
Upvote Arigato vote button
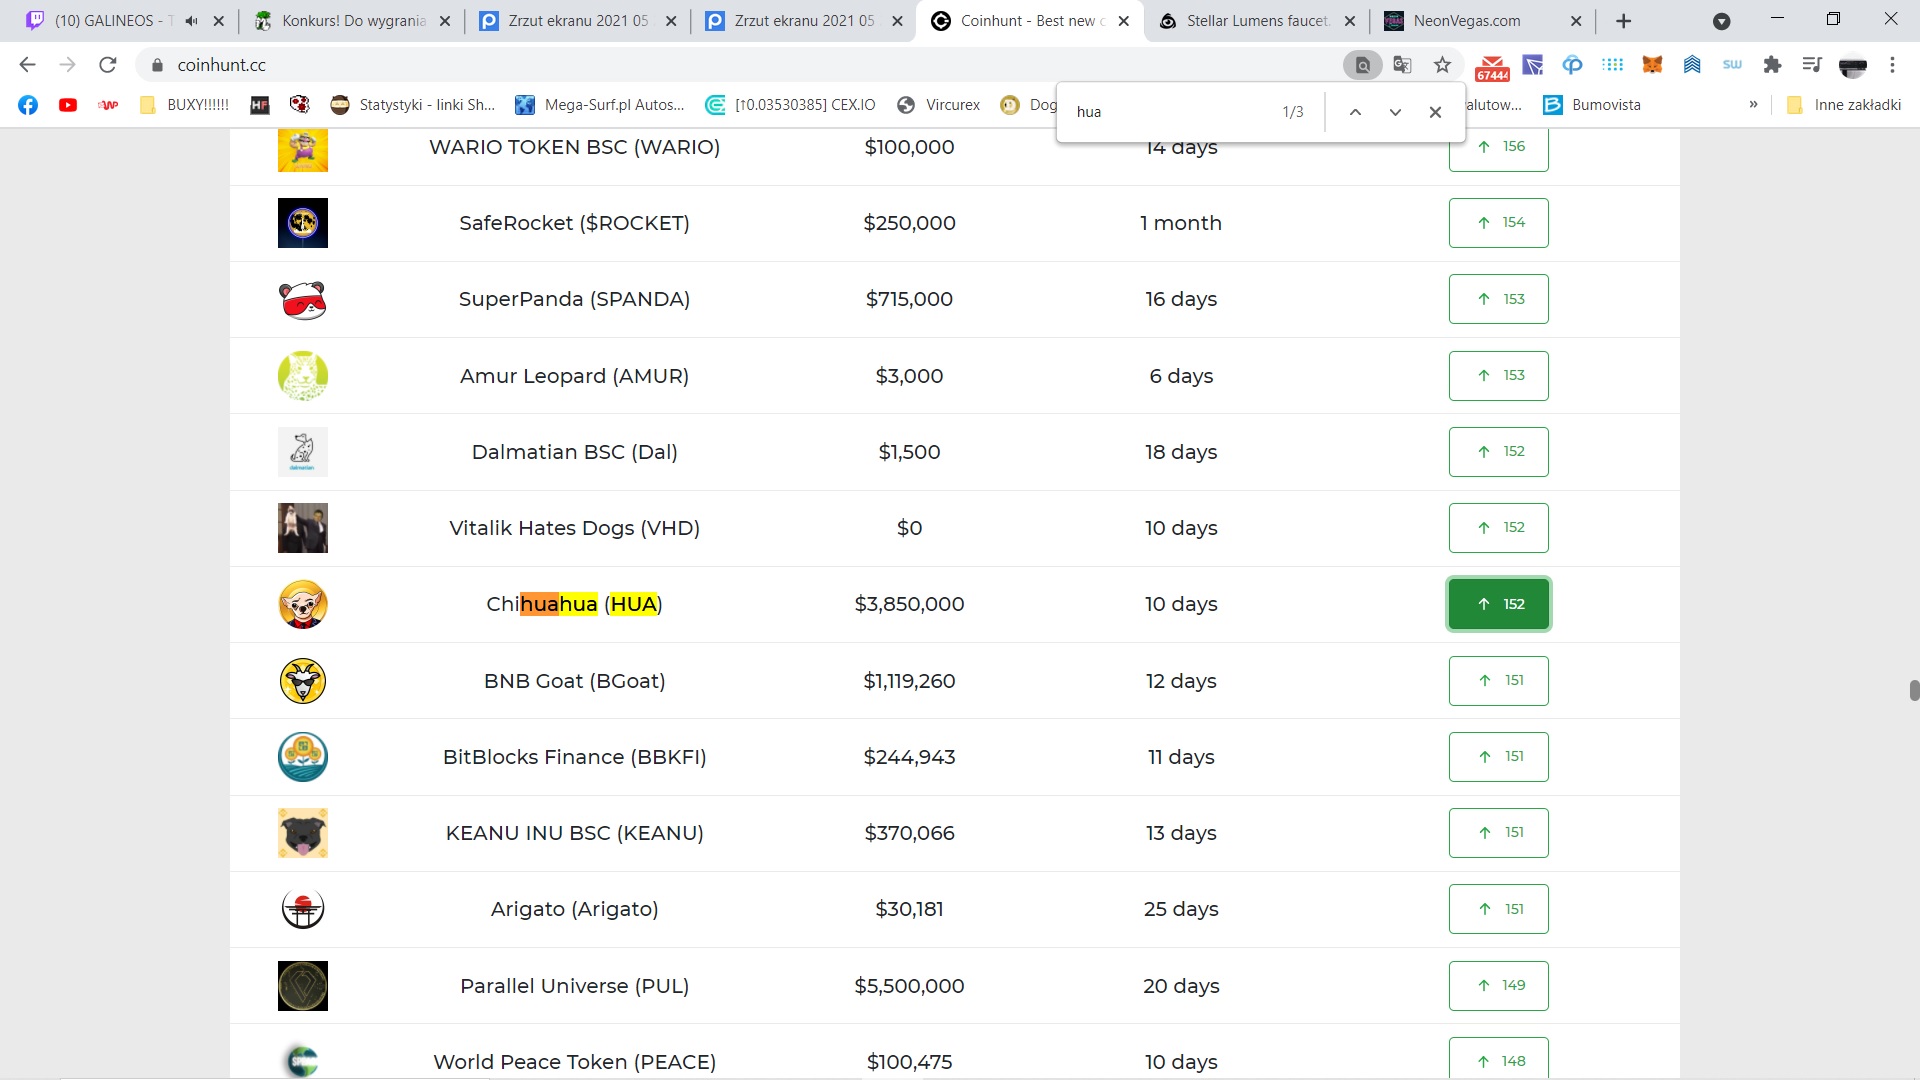[x=1499, y=909]
